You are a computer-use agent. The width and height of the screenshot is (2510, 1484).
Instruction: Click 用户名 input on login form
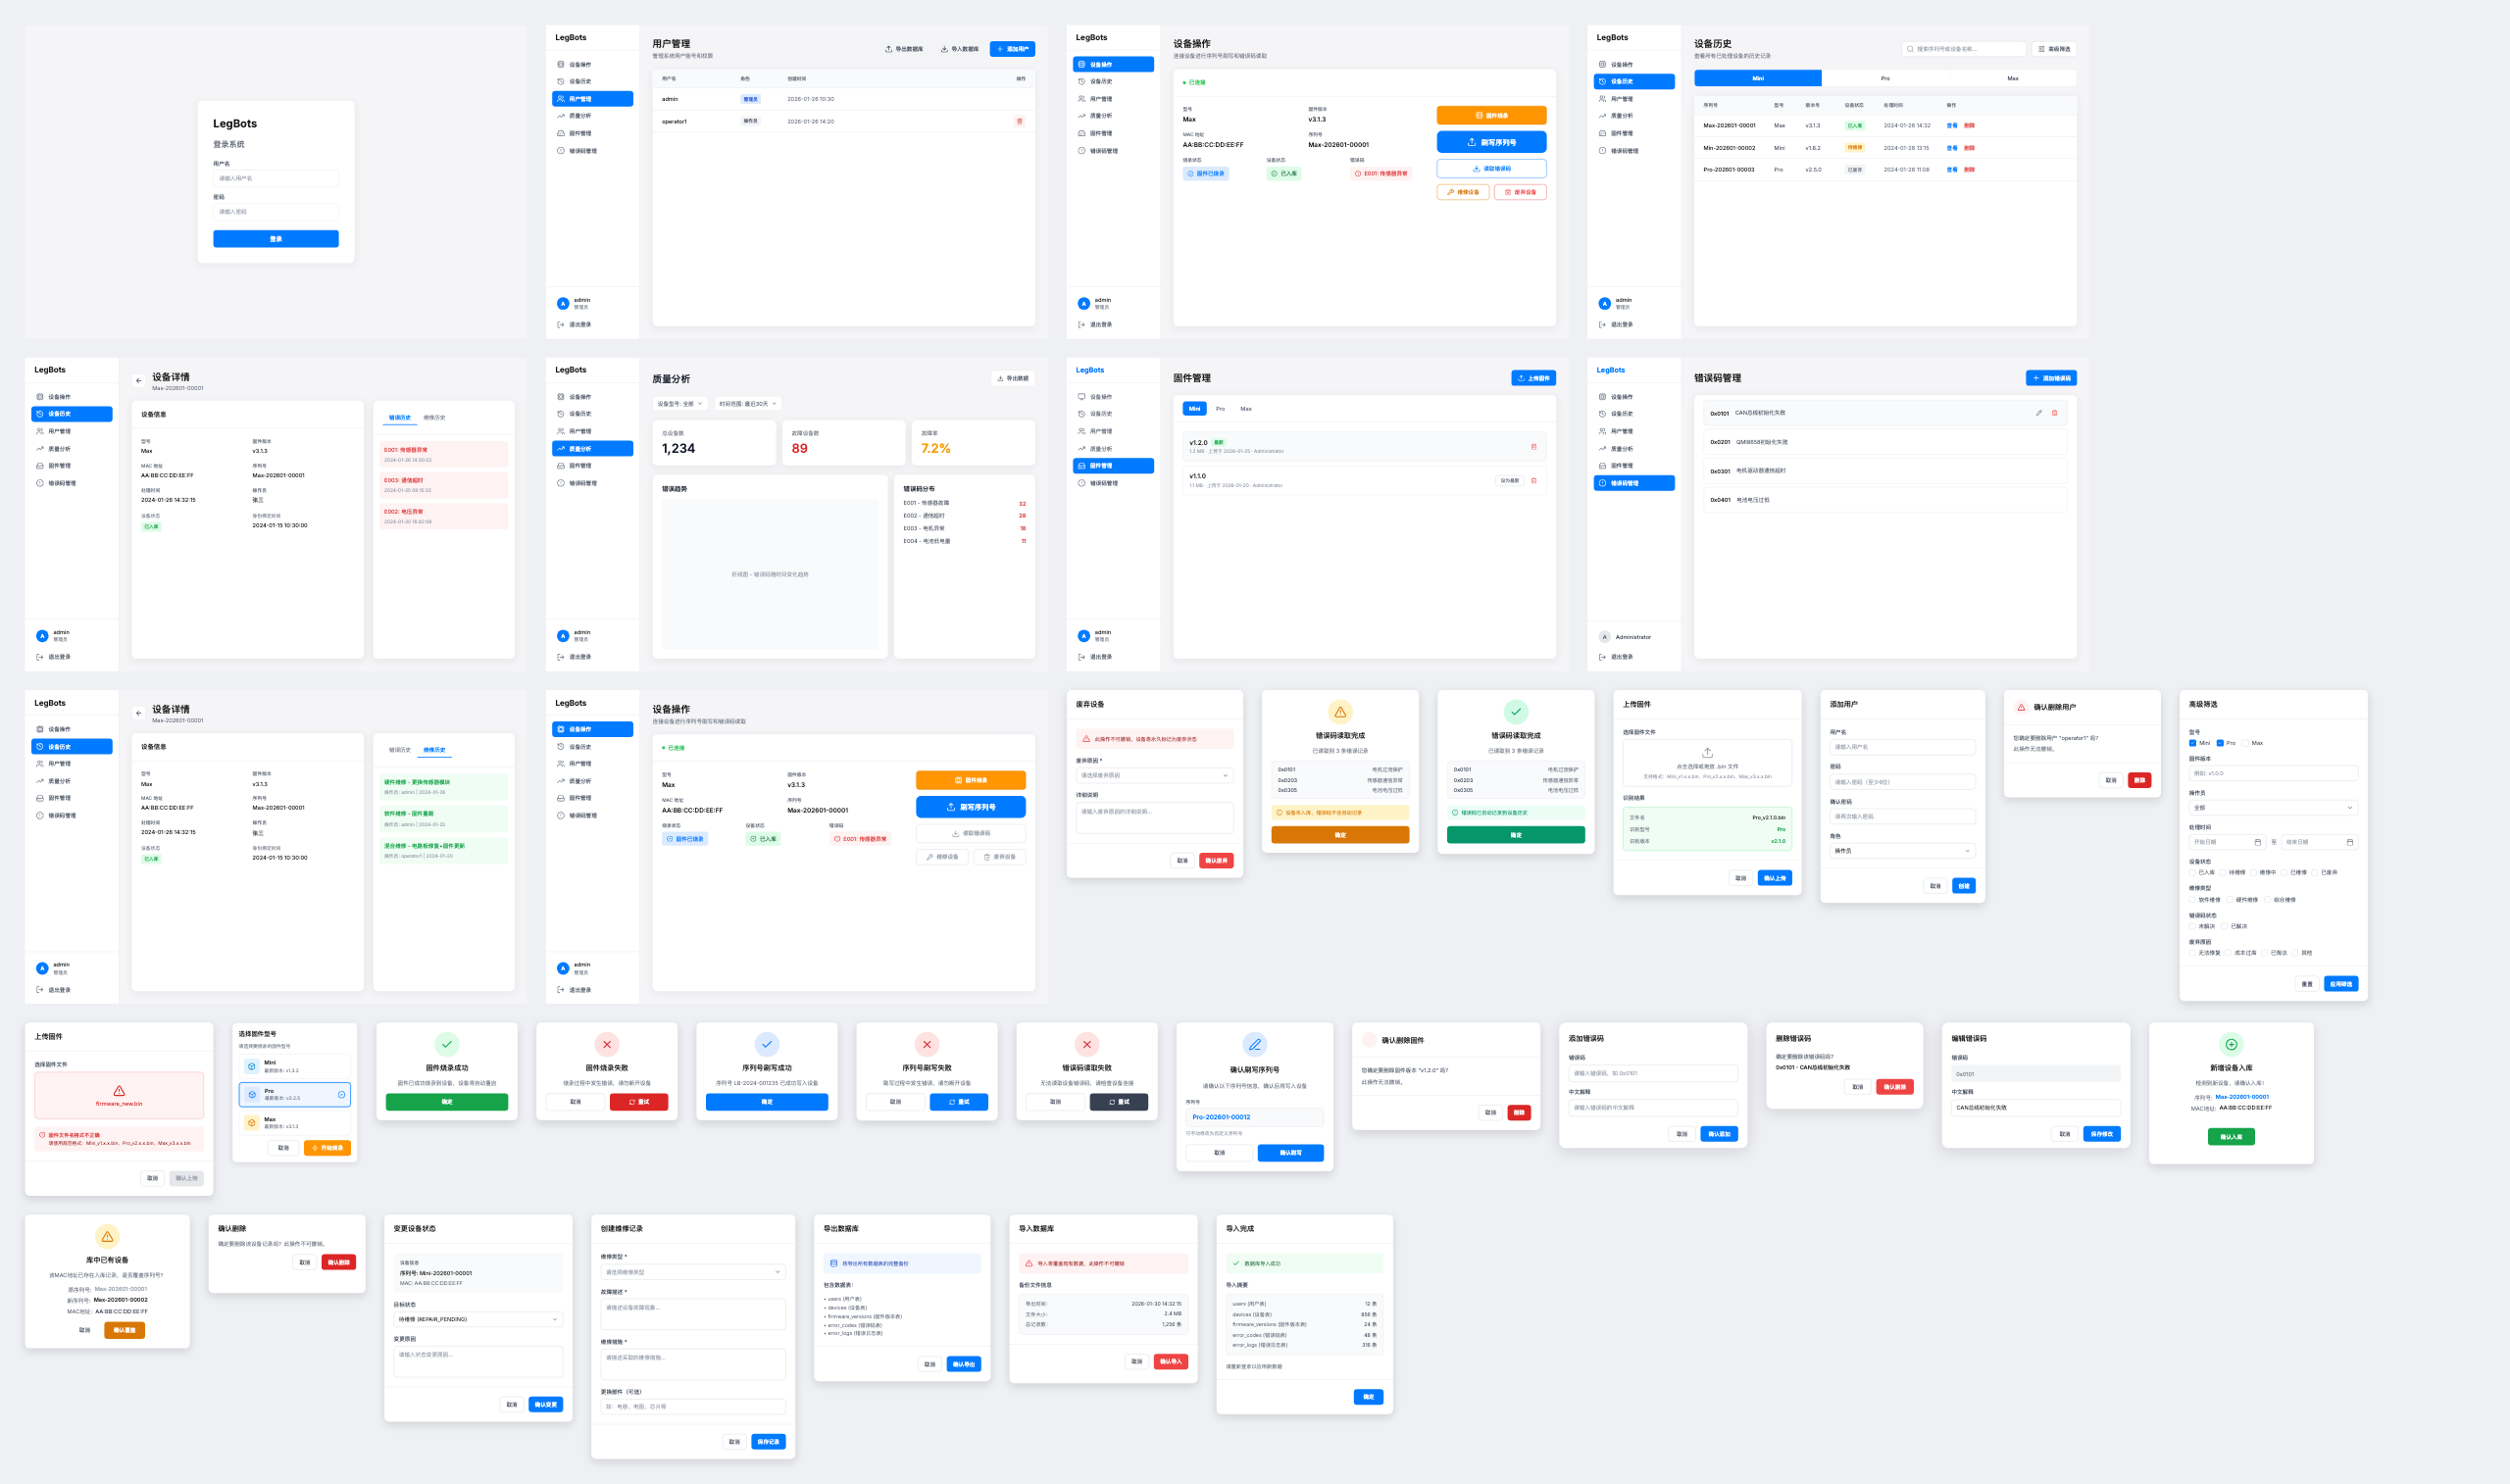click(276, 179)
